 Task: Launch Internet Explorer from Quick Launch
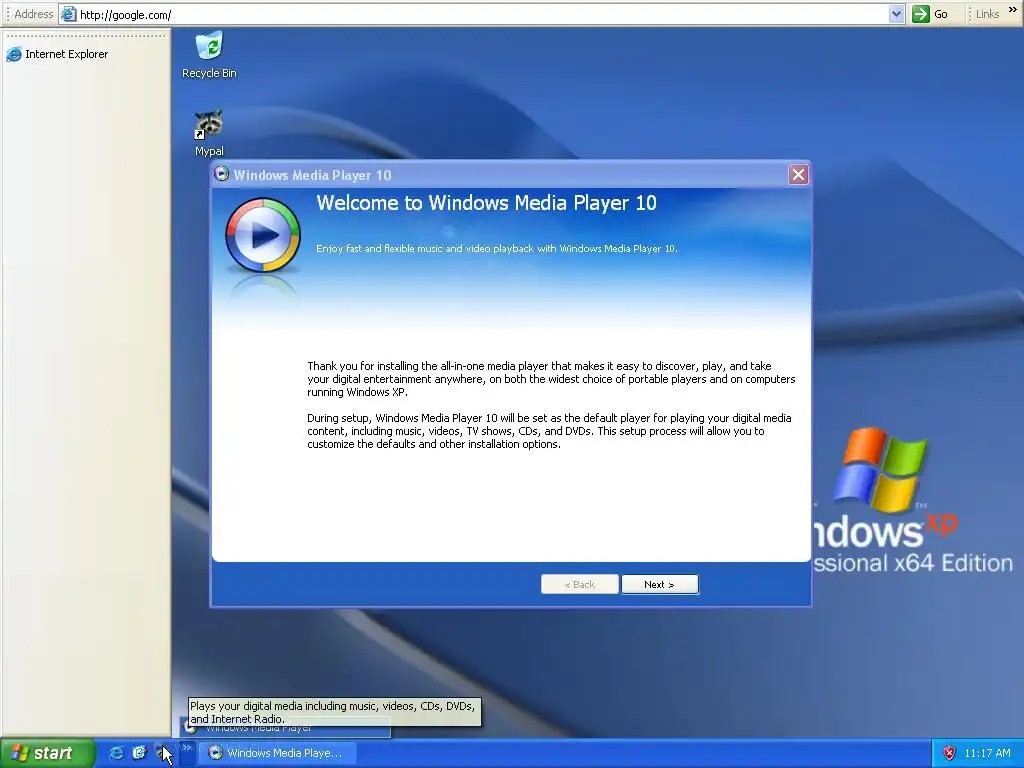[116, 753]
